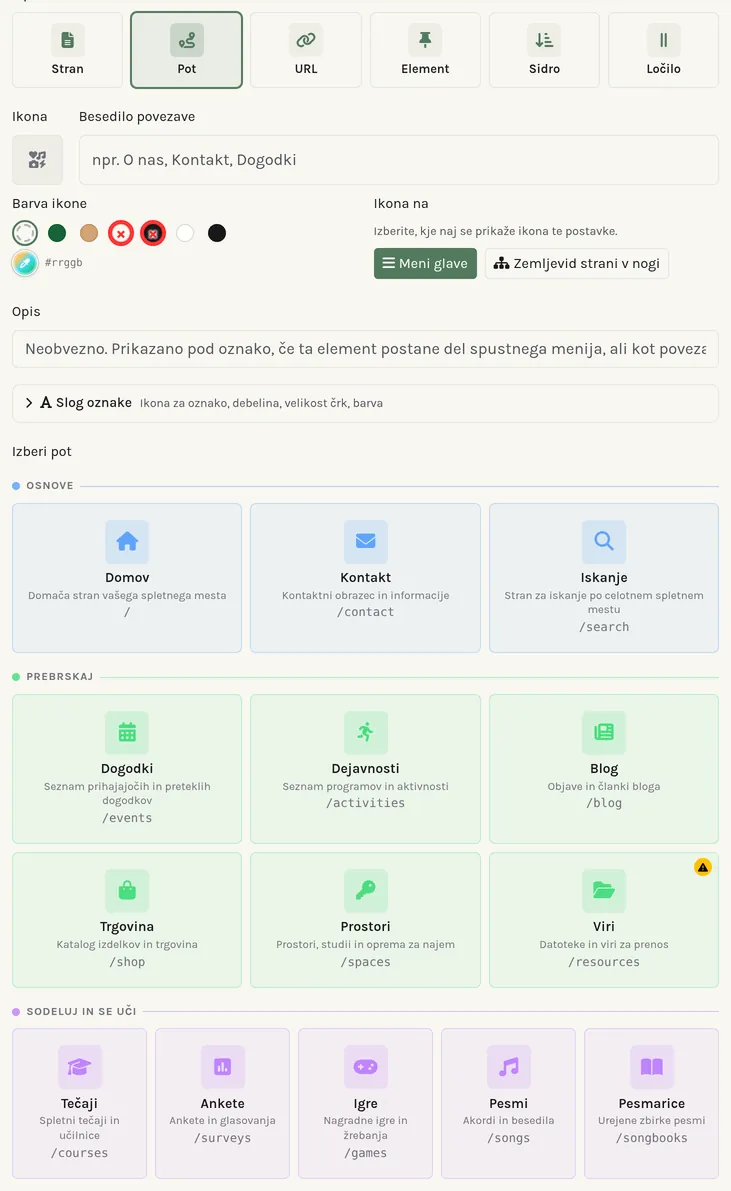
Task: Switch to the URL link type tab
Action: pos(306,50)
